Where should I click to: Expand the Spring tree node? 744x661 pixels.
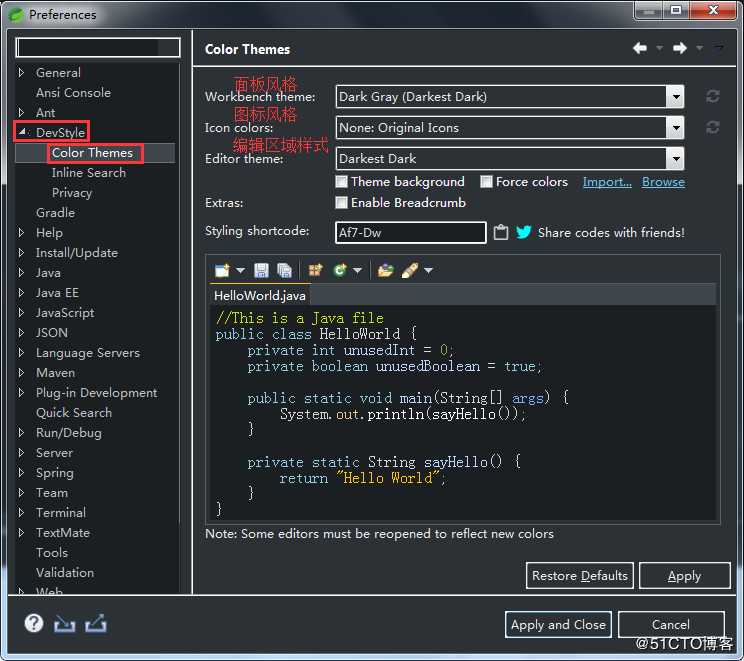tap(21, 472)
